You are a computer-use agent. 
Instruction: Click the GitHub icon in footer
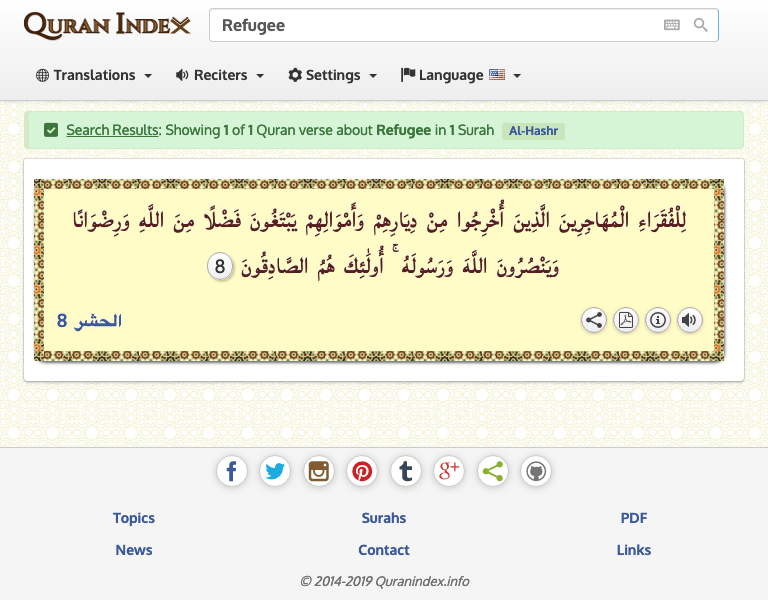pyautogui.click(x=536, y=471)
